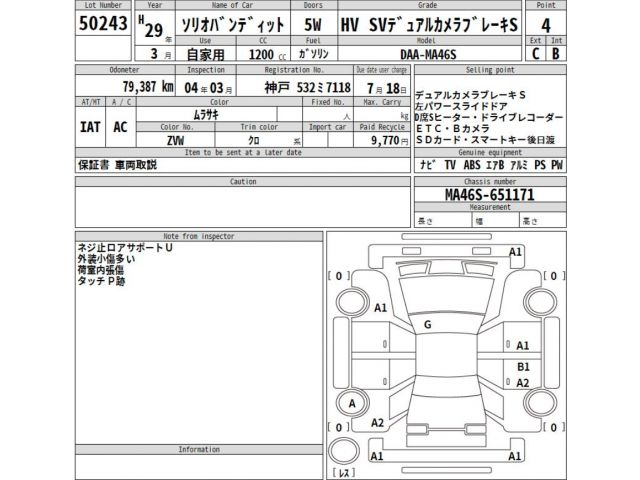Select the inspector note タッチP跡
The height and width of the screenshot is (480, 640).
tap(101, 281)
